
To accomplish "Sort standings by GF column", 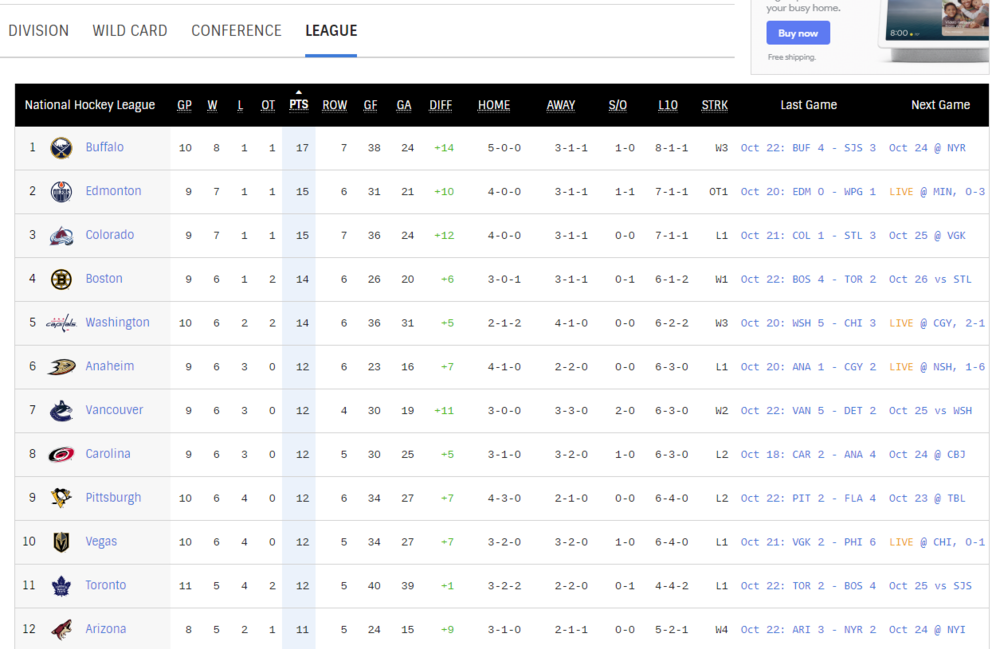I will pyautogui.click(x=371, y=105).
